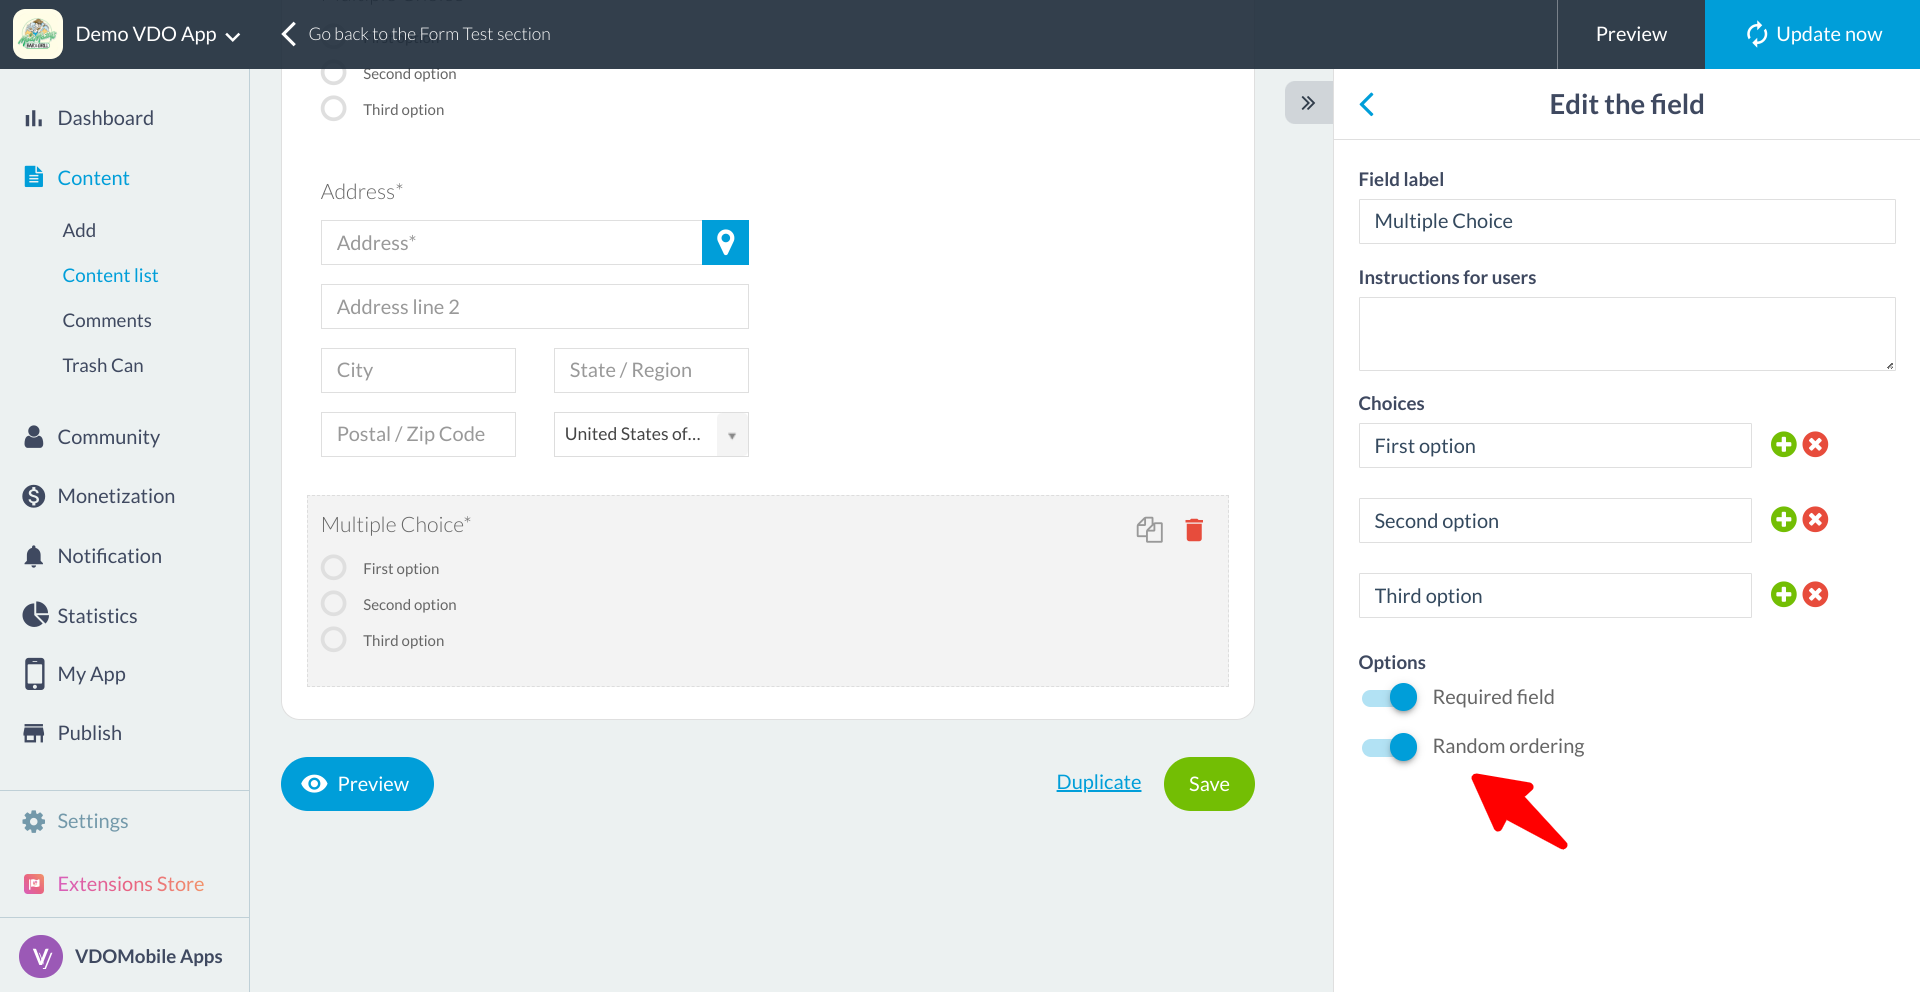Screen dimensions: 1920x992
Task: Delete the Multiple Choice field via trash icon
Action: tap(1194, 530)
